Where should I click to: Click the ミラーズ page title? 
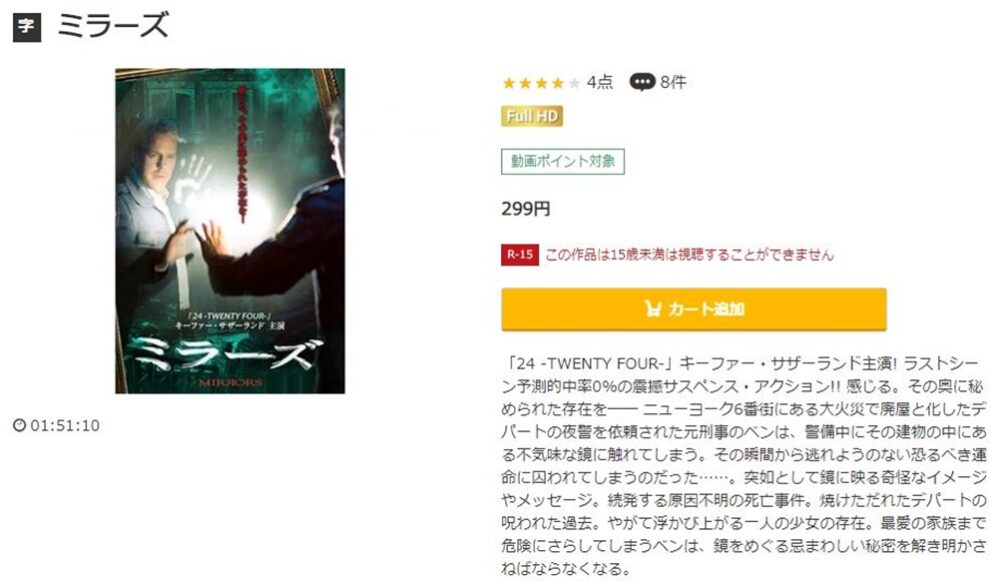click(x=113, y=26)
